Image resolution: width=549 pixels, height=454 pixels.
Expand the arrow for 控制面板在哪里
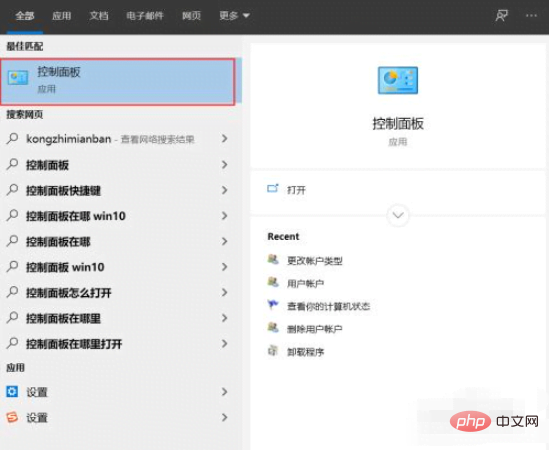click(x=224, y=318)
